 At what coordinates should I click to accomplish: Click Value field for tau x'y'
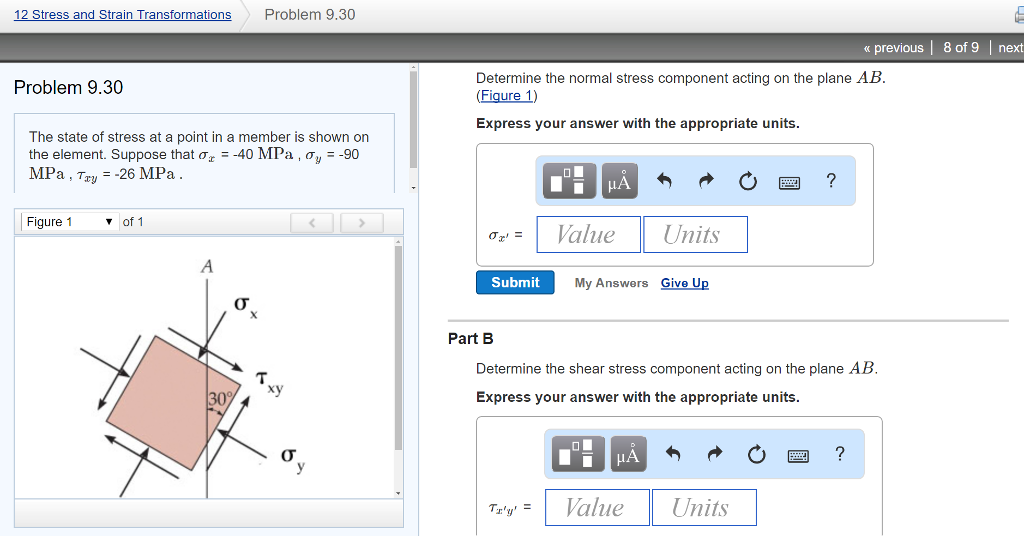[598, 507]
